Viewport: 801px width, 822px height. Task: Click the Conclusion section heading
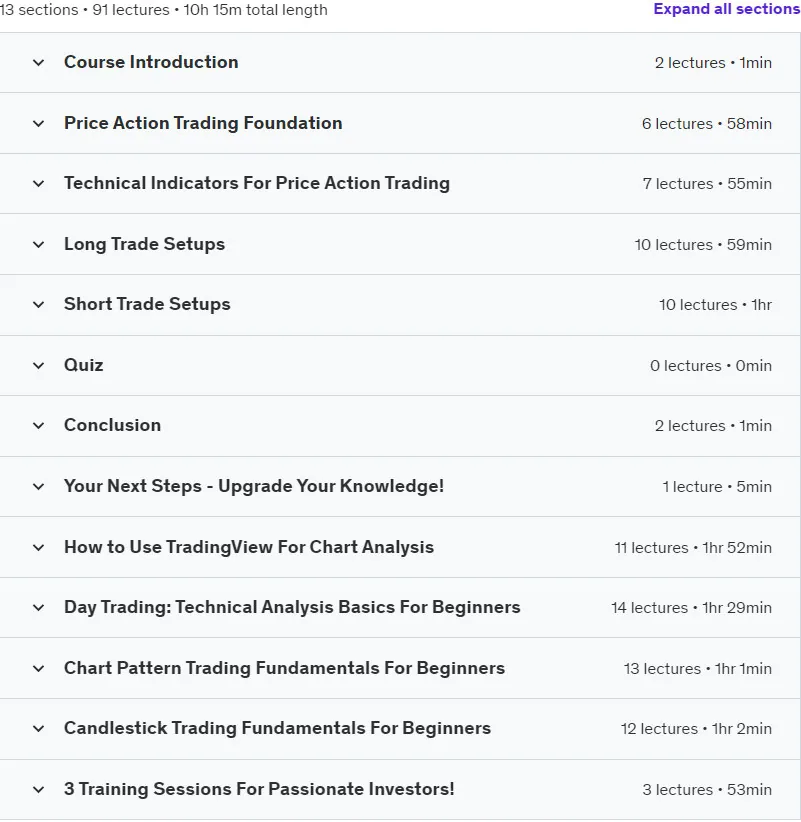[x=112, y=425]
